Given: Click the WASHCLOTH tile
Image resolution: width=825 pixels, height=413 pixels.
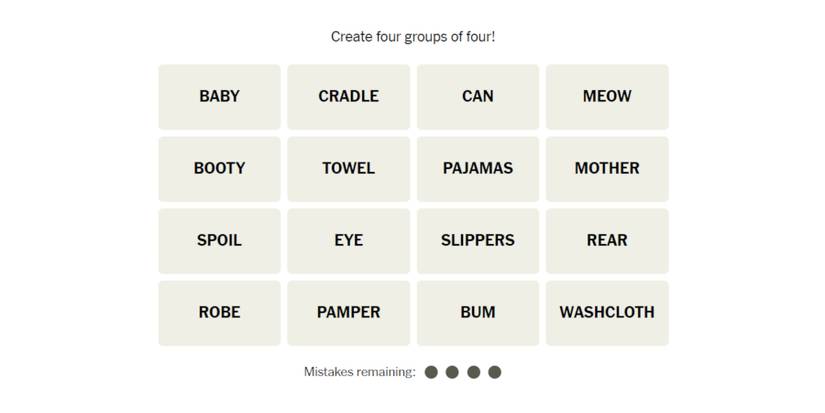Looking at the screenshot, I should pyautogui.click(x=607, y=313).
